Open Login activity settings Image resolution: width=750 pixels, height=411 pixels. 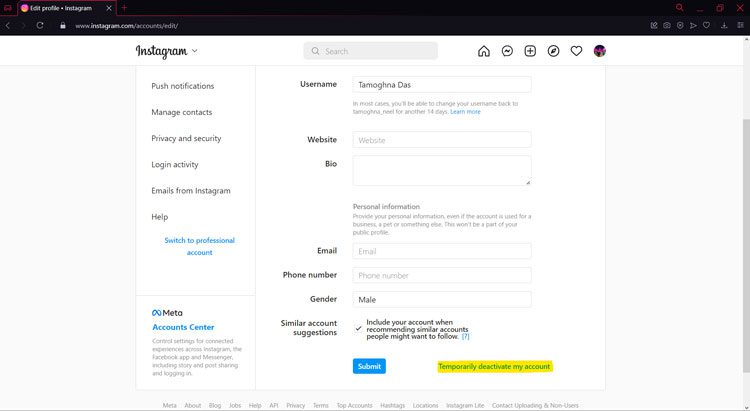[175, 165]
